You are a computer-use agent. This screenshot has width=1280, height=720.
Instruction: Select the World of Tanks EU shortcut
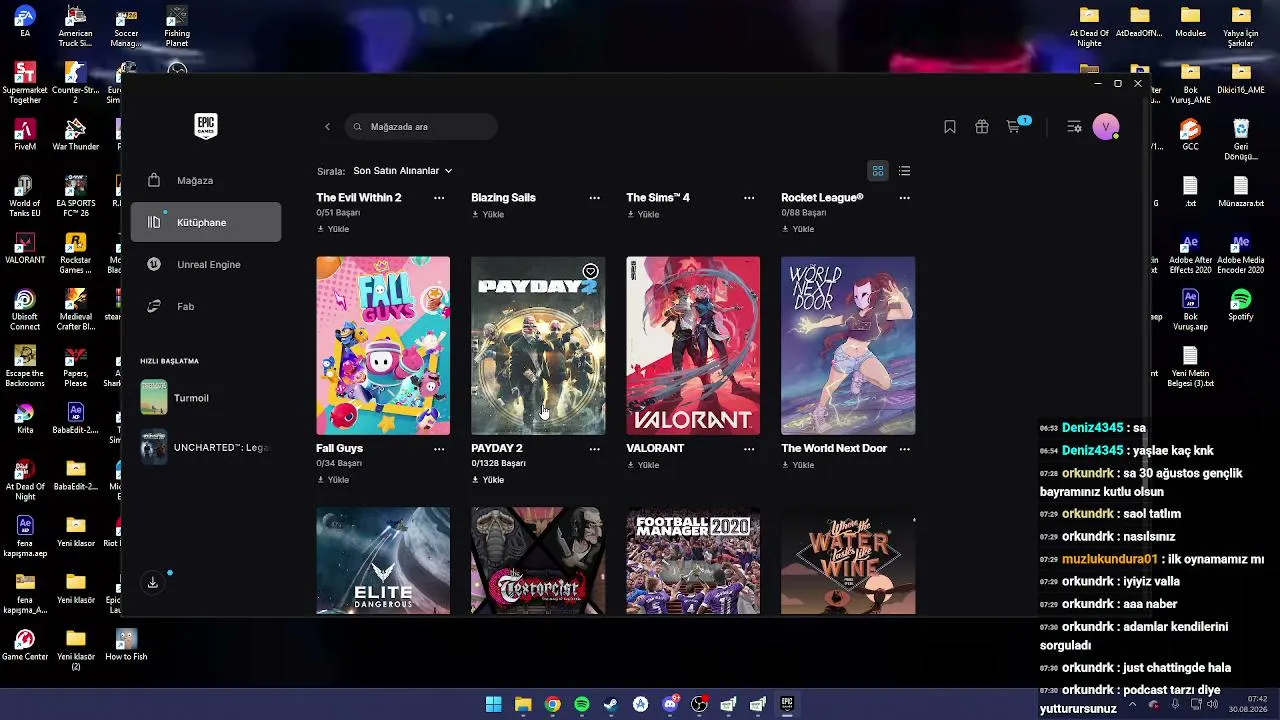[25, 197]
